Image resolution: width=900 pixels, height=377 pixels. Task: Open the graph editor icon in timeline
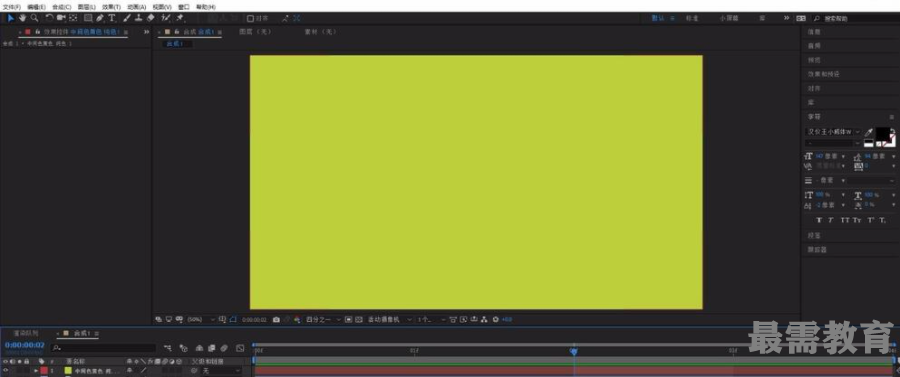point(240,348)
